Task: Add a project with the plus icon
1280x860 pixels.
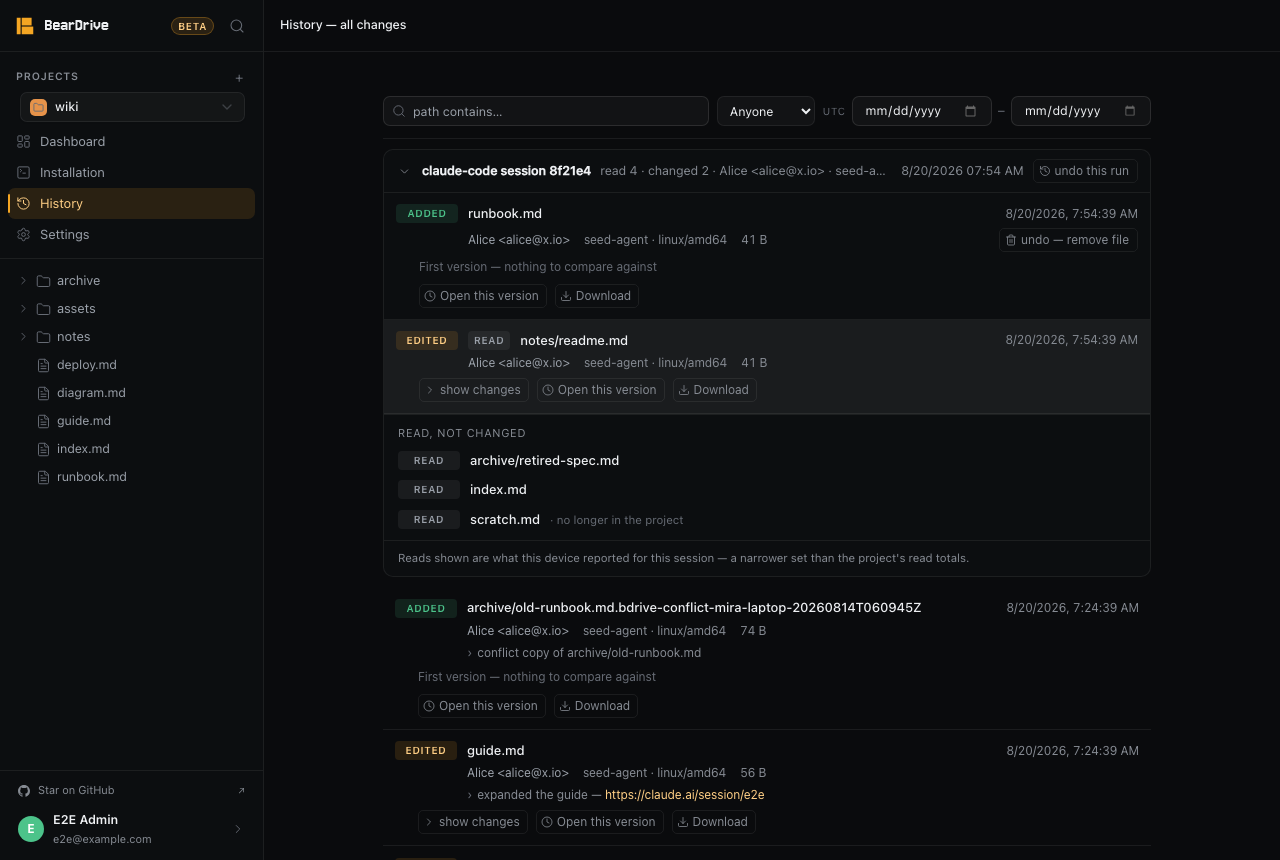Action: coord(239,78)
